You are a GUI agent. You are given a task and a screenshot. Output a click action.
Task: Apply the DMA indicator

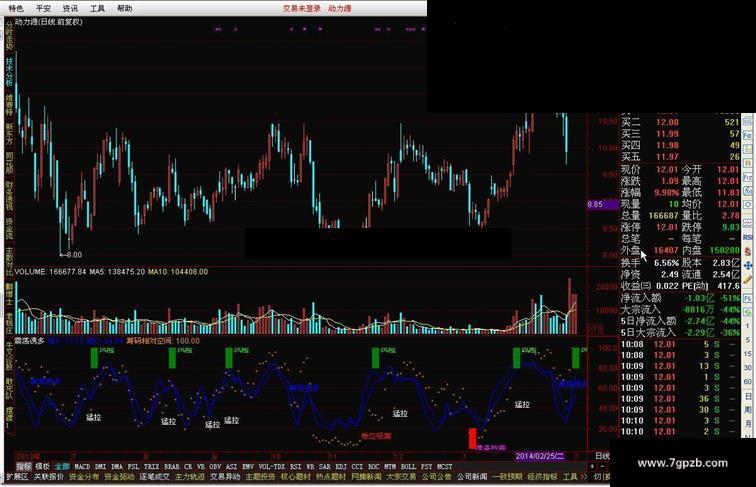coord(117,466)
